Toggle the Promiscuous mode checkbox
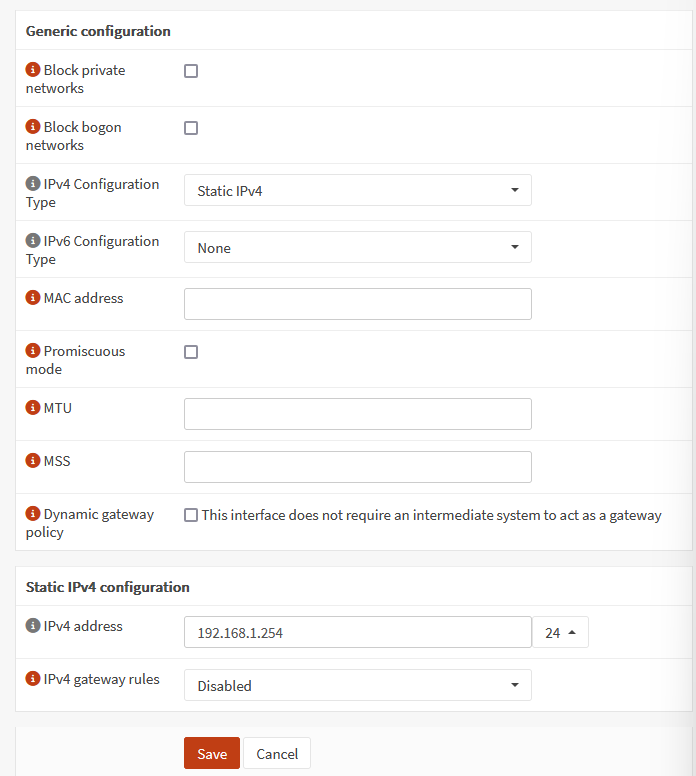This screenshot has width=696, height=776. pos(191,352)
